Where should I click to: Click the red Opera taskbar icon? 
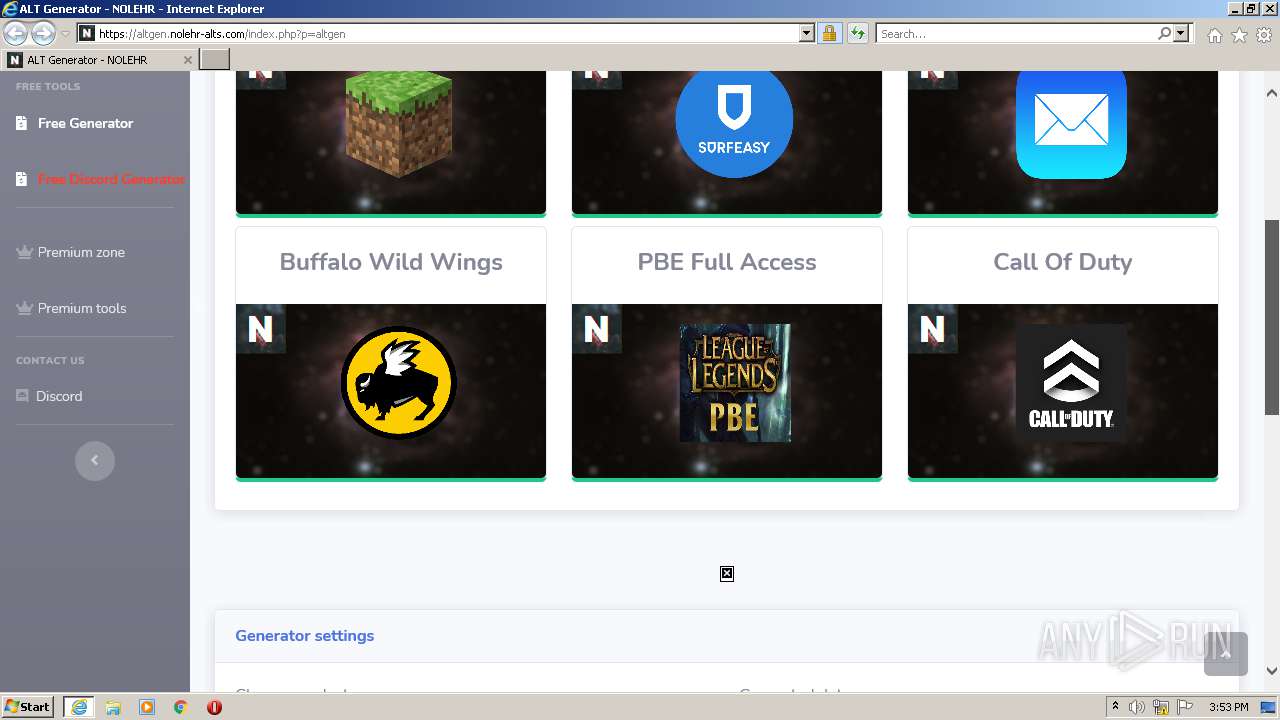[x=214, y=707]
